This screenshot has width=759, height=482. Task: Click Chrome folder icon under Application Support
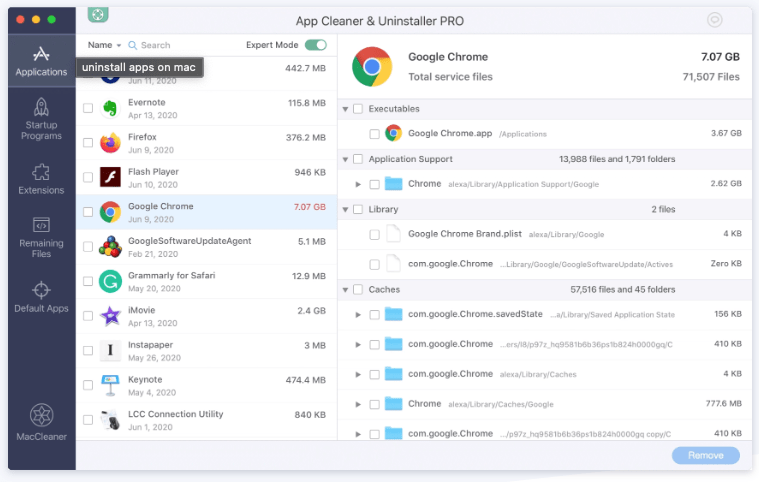[394, 184]
